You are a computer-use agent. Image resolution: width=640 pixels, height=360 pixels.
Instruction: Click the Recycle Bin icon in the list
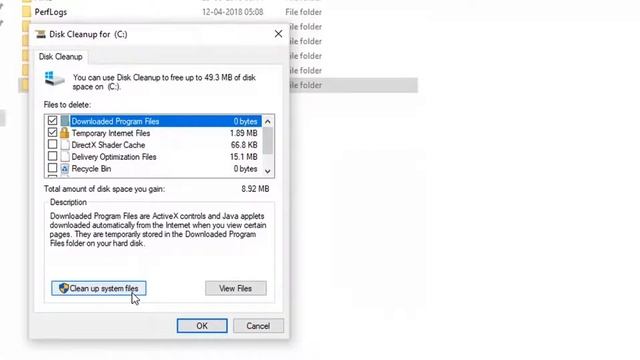point(65,169)
